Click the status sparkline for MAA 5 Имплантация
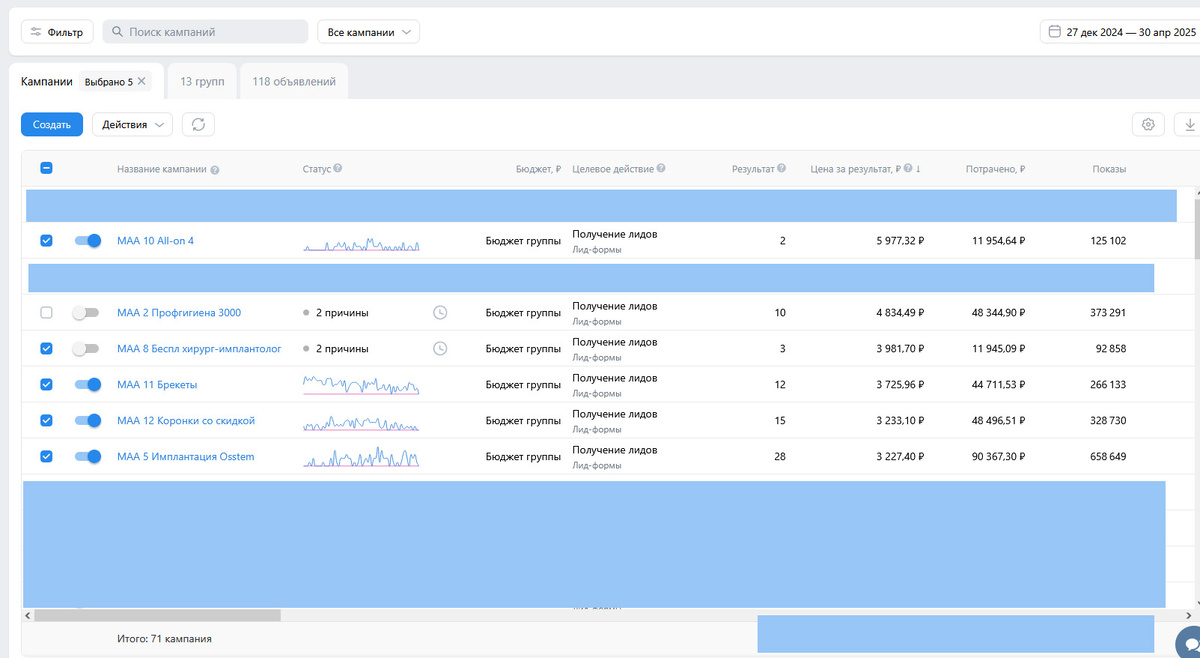The height and width of the screenshot is (658, 1200). [x=361, y=457]
